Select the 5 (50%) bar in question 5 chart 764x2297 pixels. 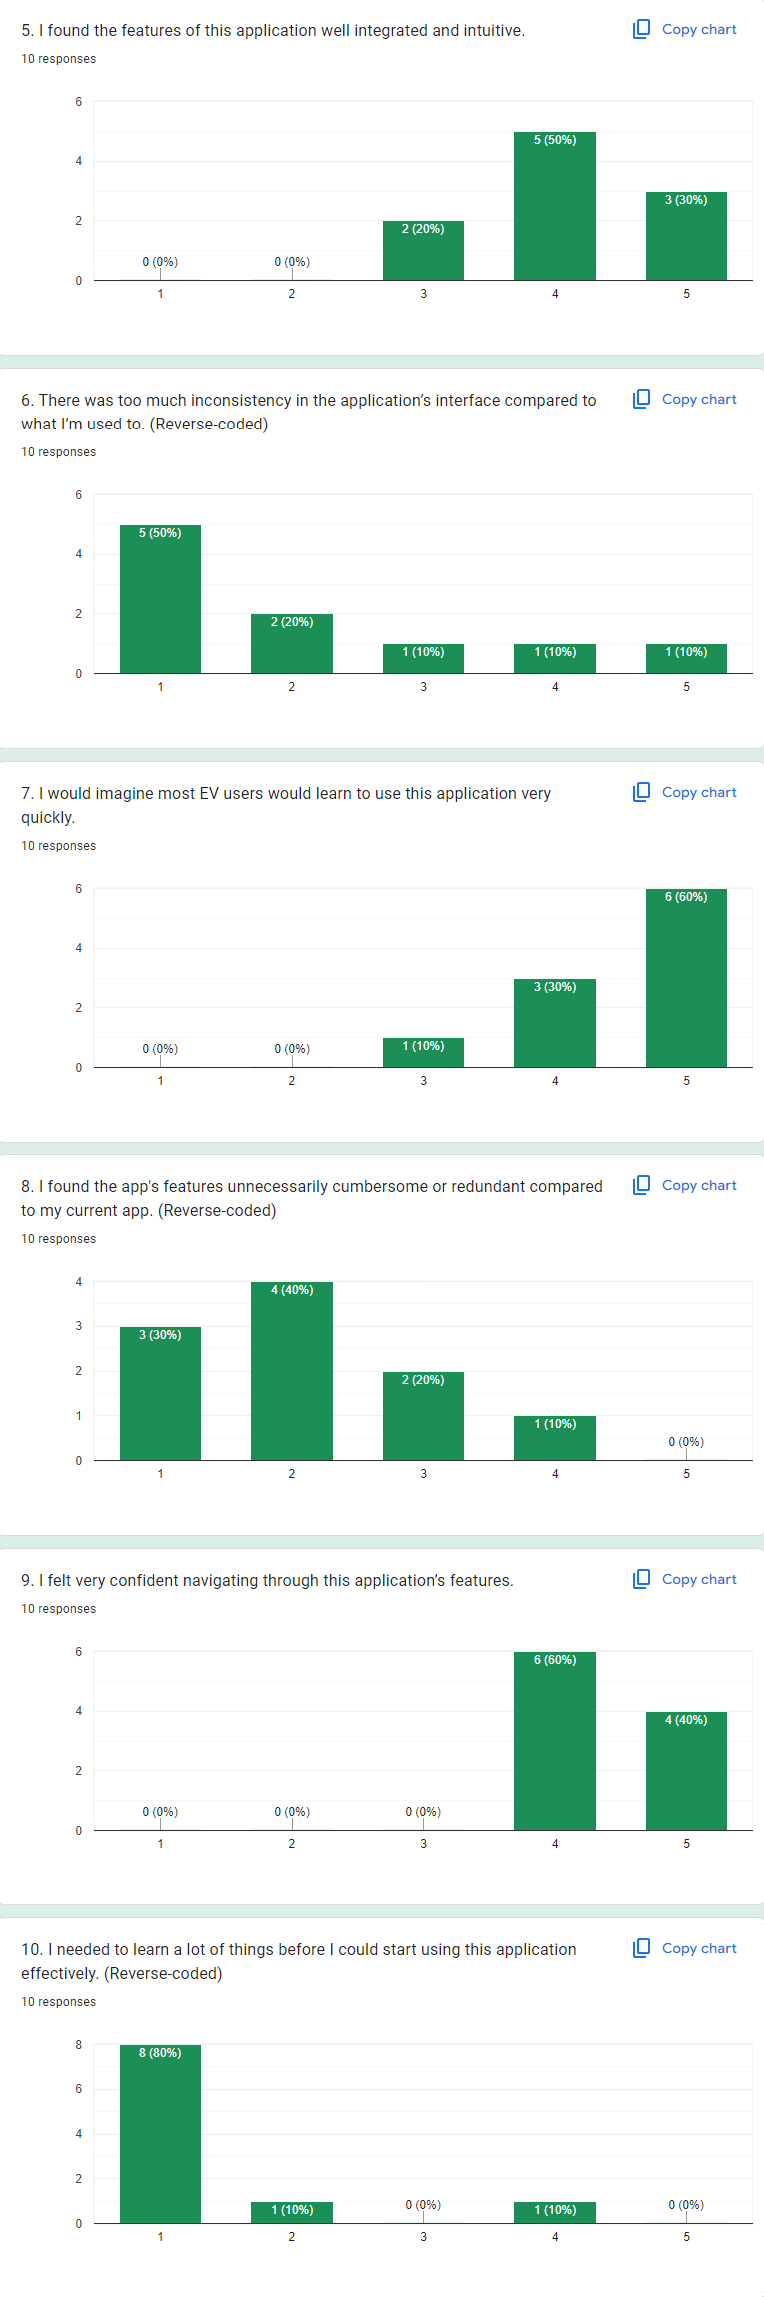[x=554, y=206]
